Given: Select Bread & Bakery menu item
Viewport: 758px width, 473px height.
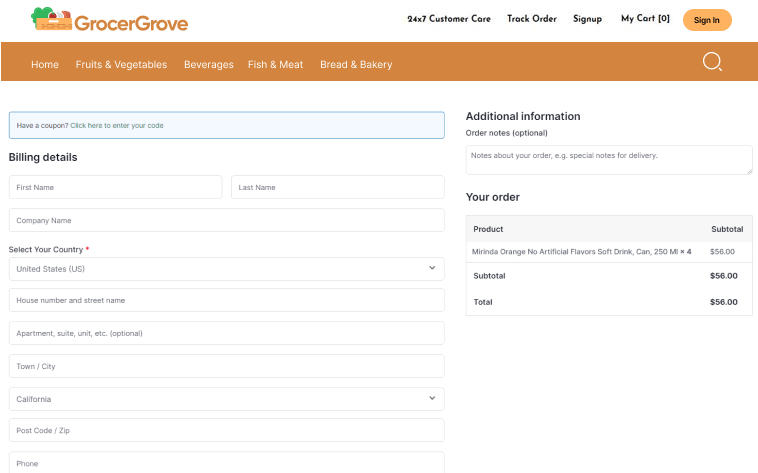Looking at the screenshot, I should (356, 65).
